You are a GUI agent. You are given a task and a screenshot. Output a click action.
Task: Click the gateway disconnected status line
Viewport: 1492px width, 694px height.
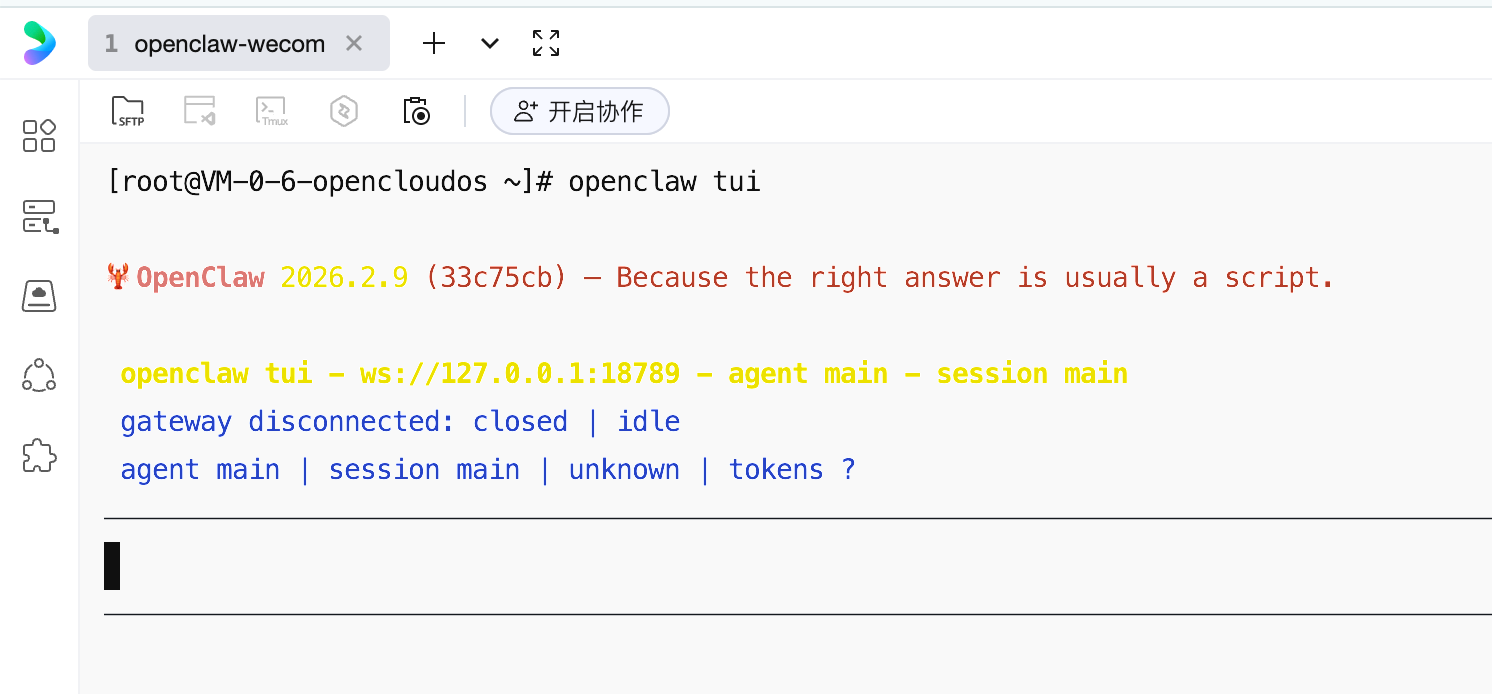click(400, 422)
